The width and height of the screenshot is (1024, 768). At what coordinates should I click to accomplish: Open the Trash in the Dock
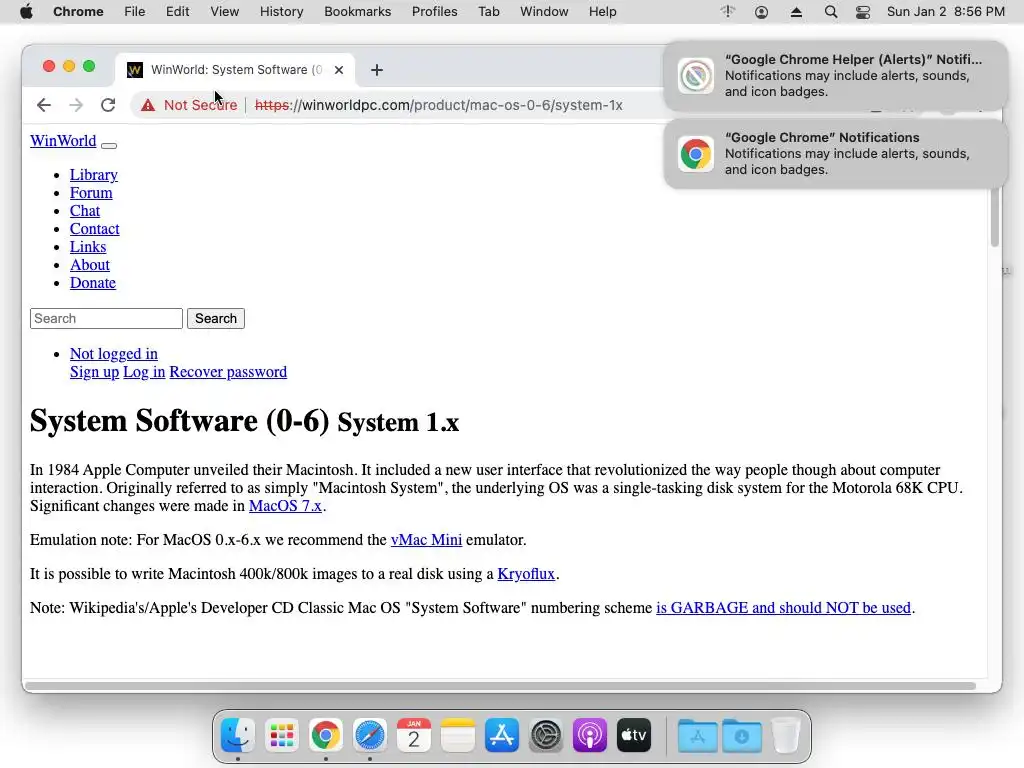pos(786,735)
